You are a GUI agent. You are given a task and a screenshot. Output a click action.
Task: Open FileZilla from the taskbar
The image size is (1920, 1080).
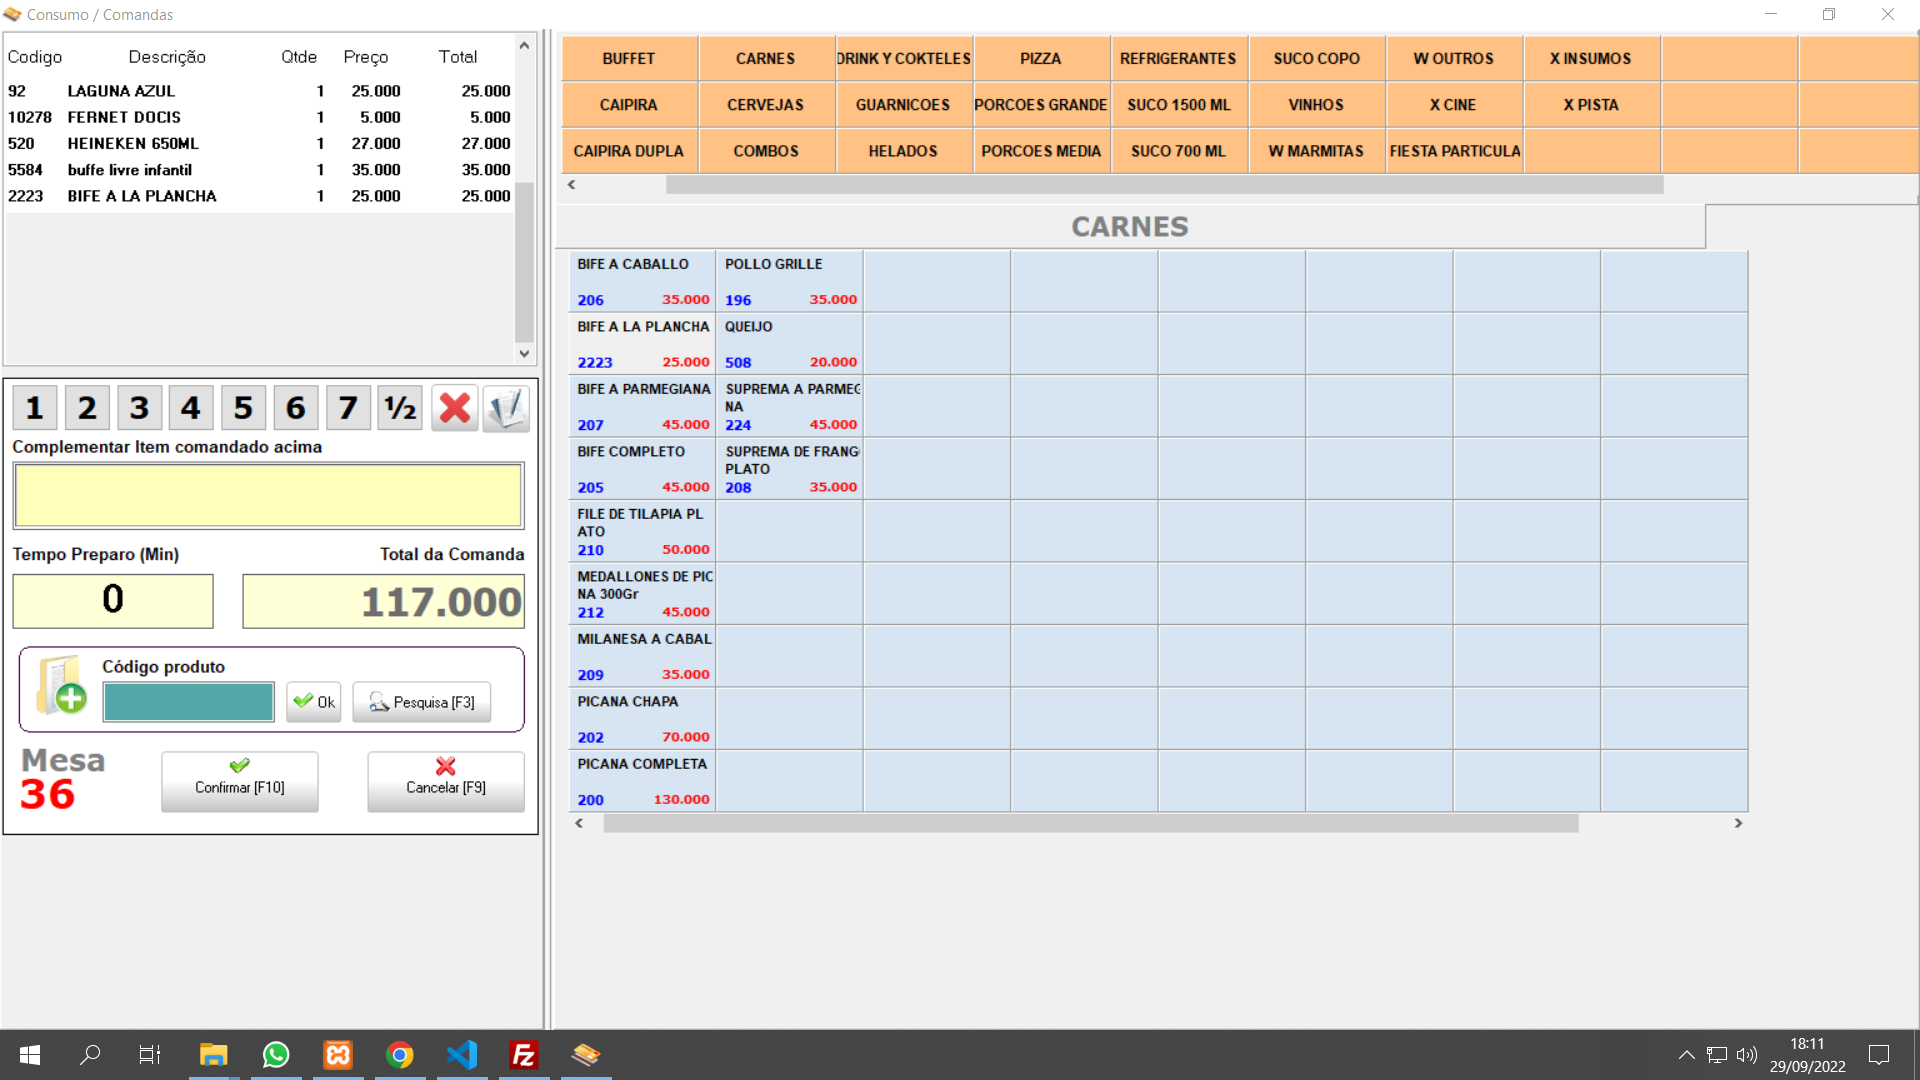tap(524, 1055)
